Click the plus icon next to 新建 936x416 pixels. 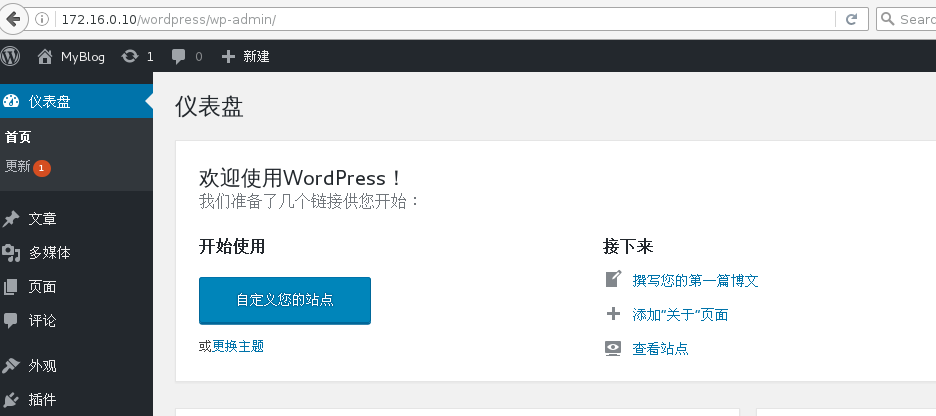[x=228, y=57]
